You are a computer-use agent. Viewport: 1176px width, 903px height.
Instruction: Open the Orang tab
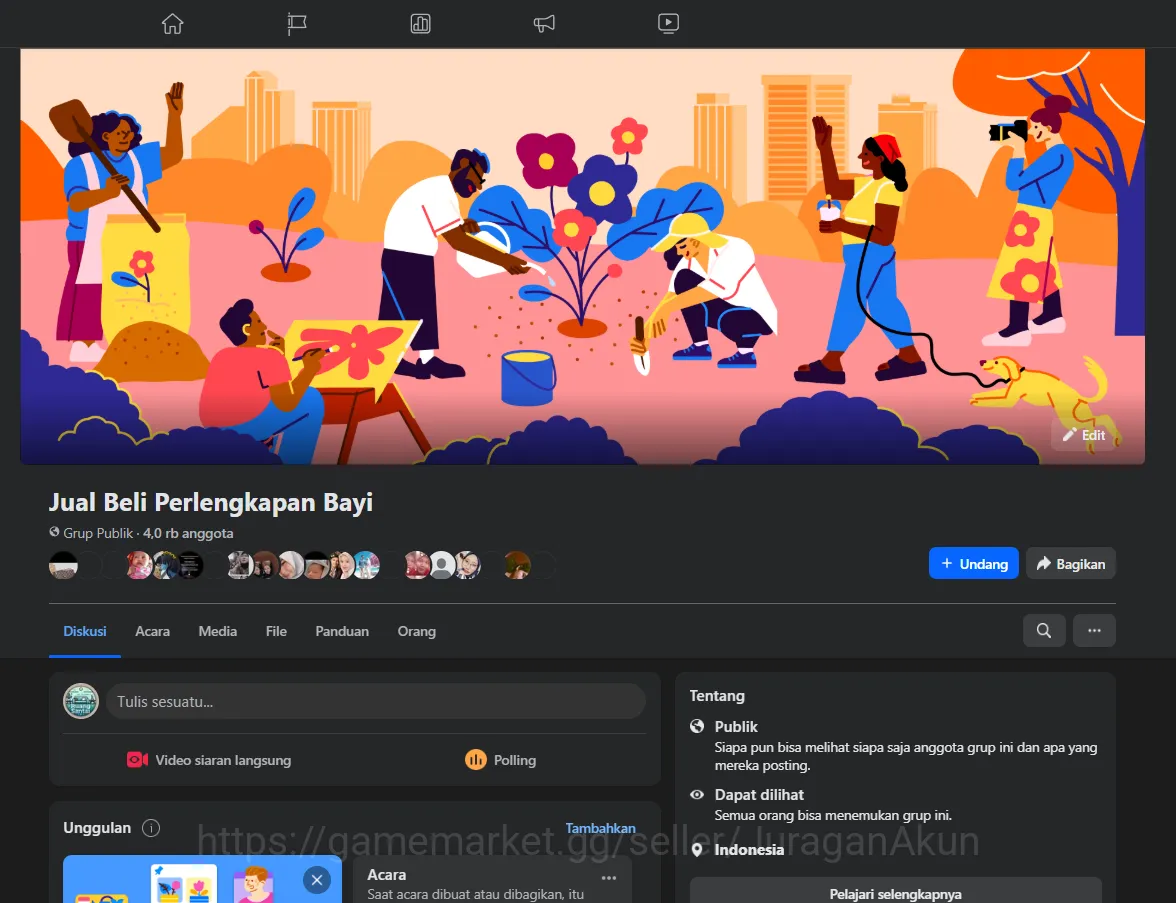[416, 632]
